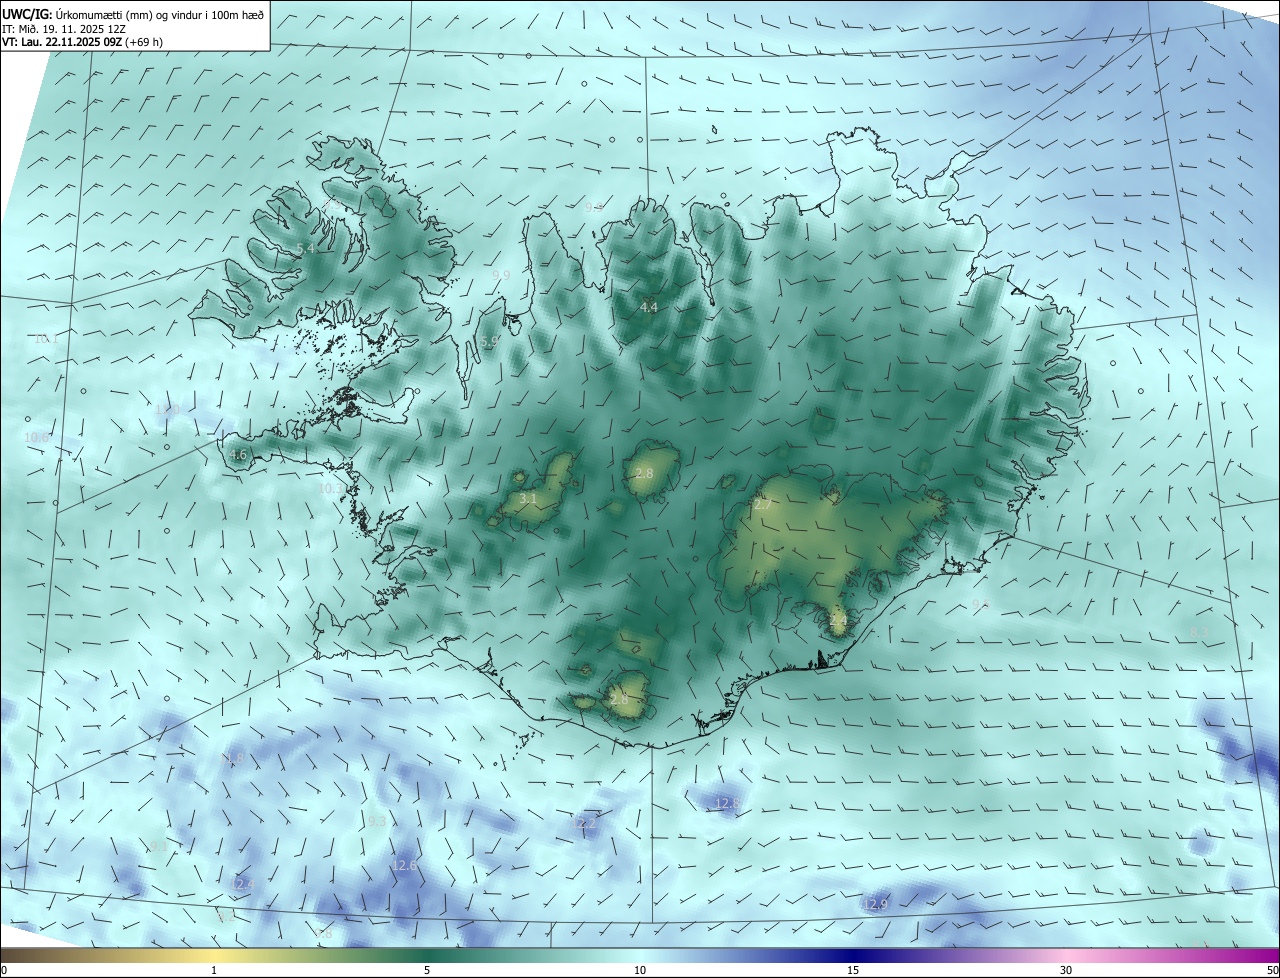Image resolution: width=1280 pixels, height=978 pixels.
Task: Click the 5 tick on the color scale
Action: (x=427, y=970)
